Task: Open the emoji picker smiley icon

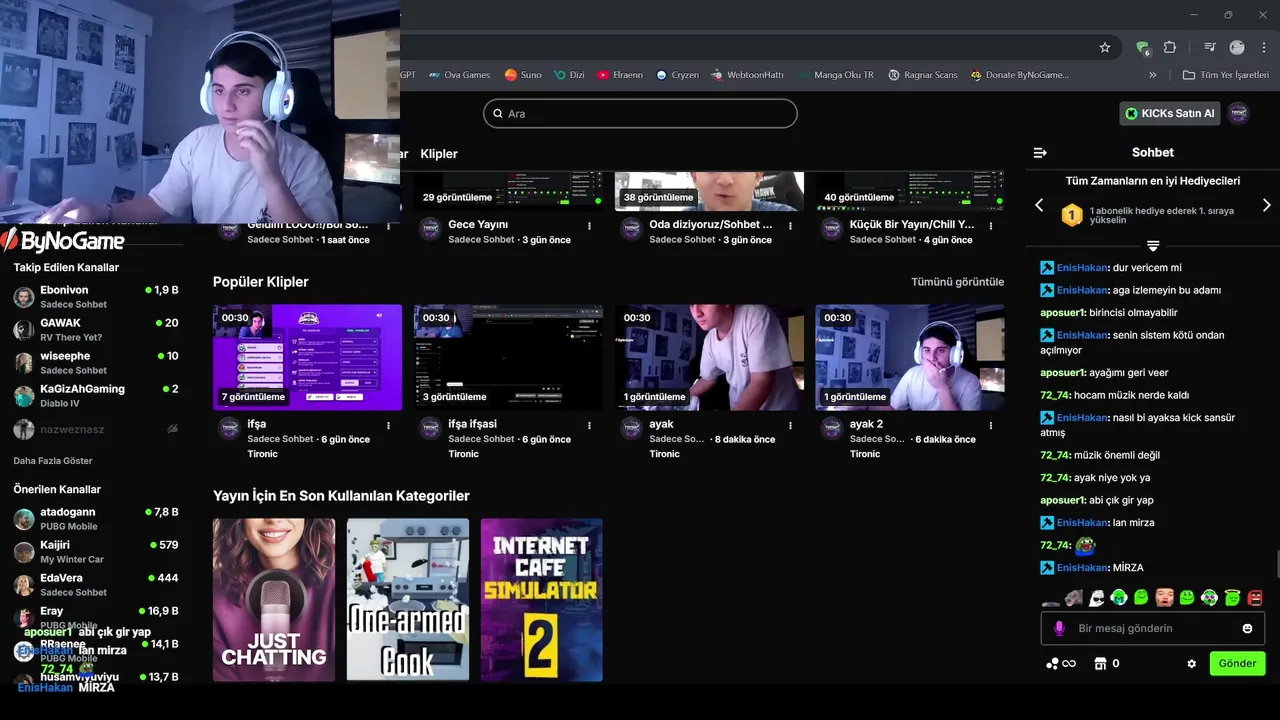Action: click(1247, 628)
